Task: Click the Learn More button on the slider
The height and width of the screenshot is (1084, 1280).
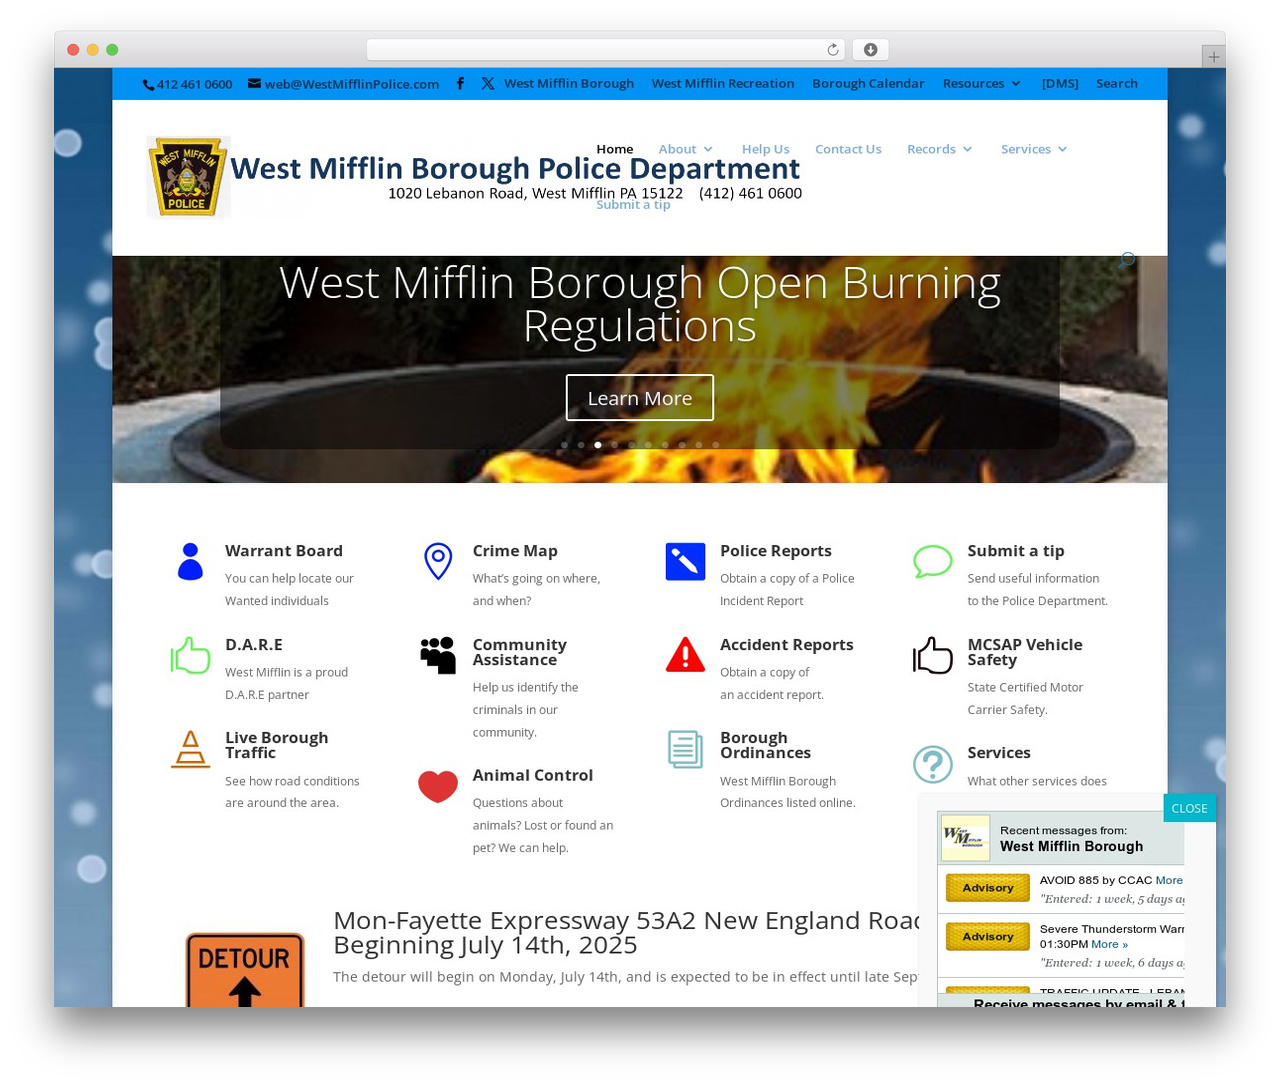Action: point(640,398)
